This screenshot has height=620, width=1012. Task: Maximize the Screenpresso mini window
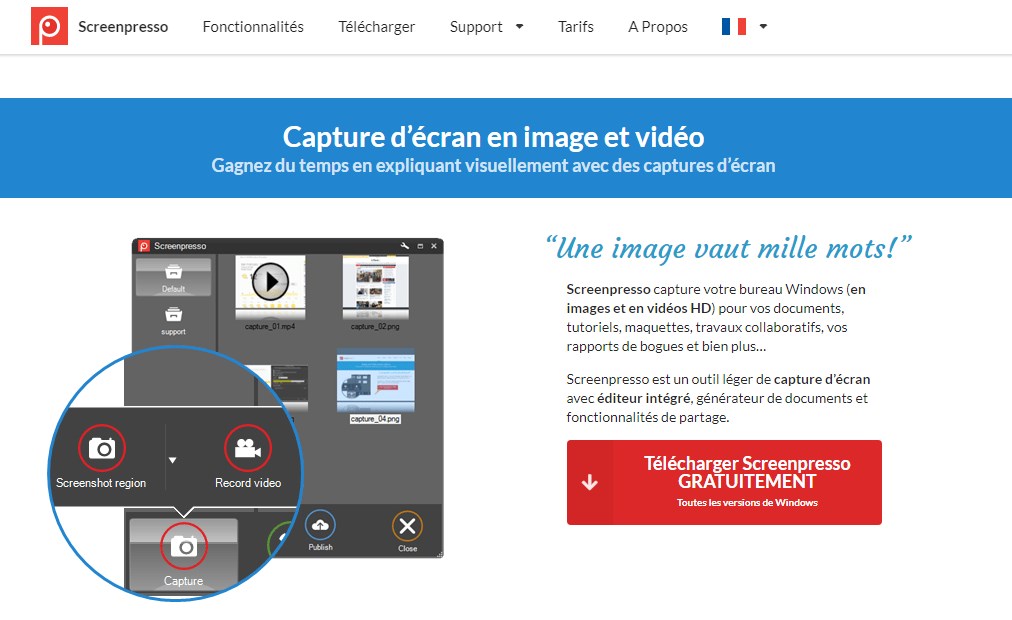point(420,246)
